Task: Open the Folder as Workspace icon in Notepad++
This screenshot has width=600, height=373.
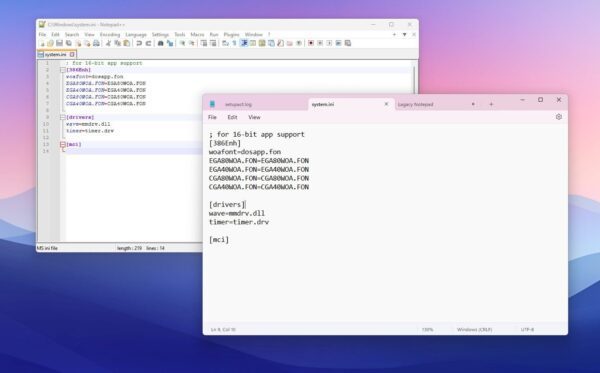Action: (290, 43)
